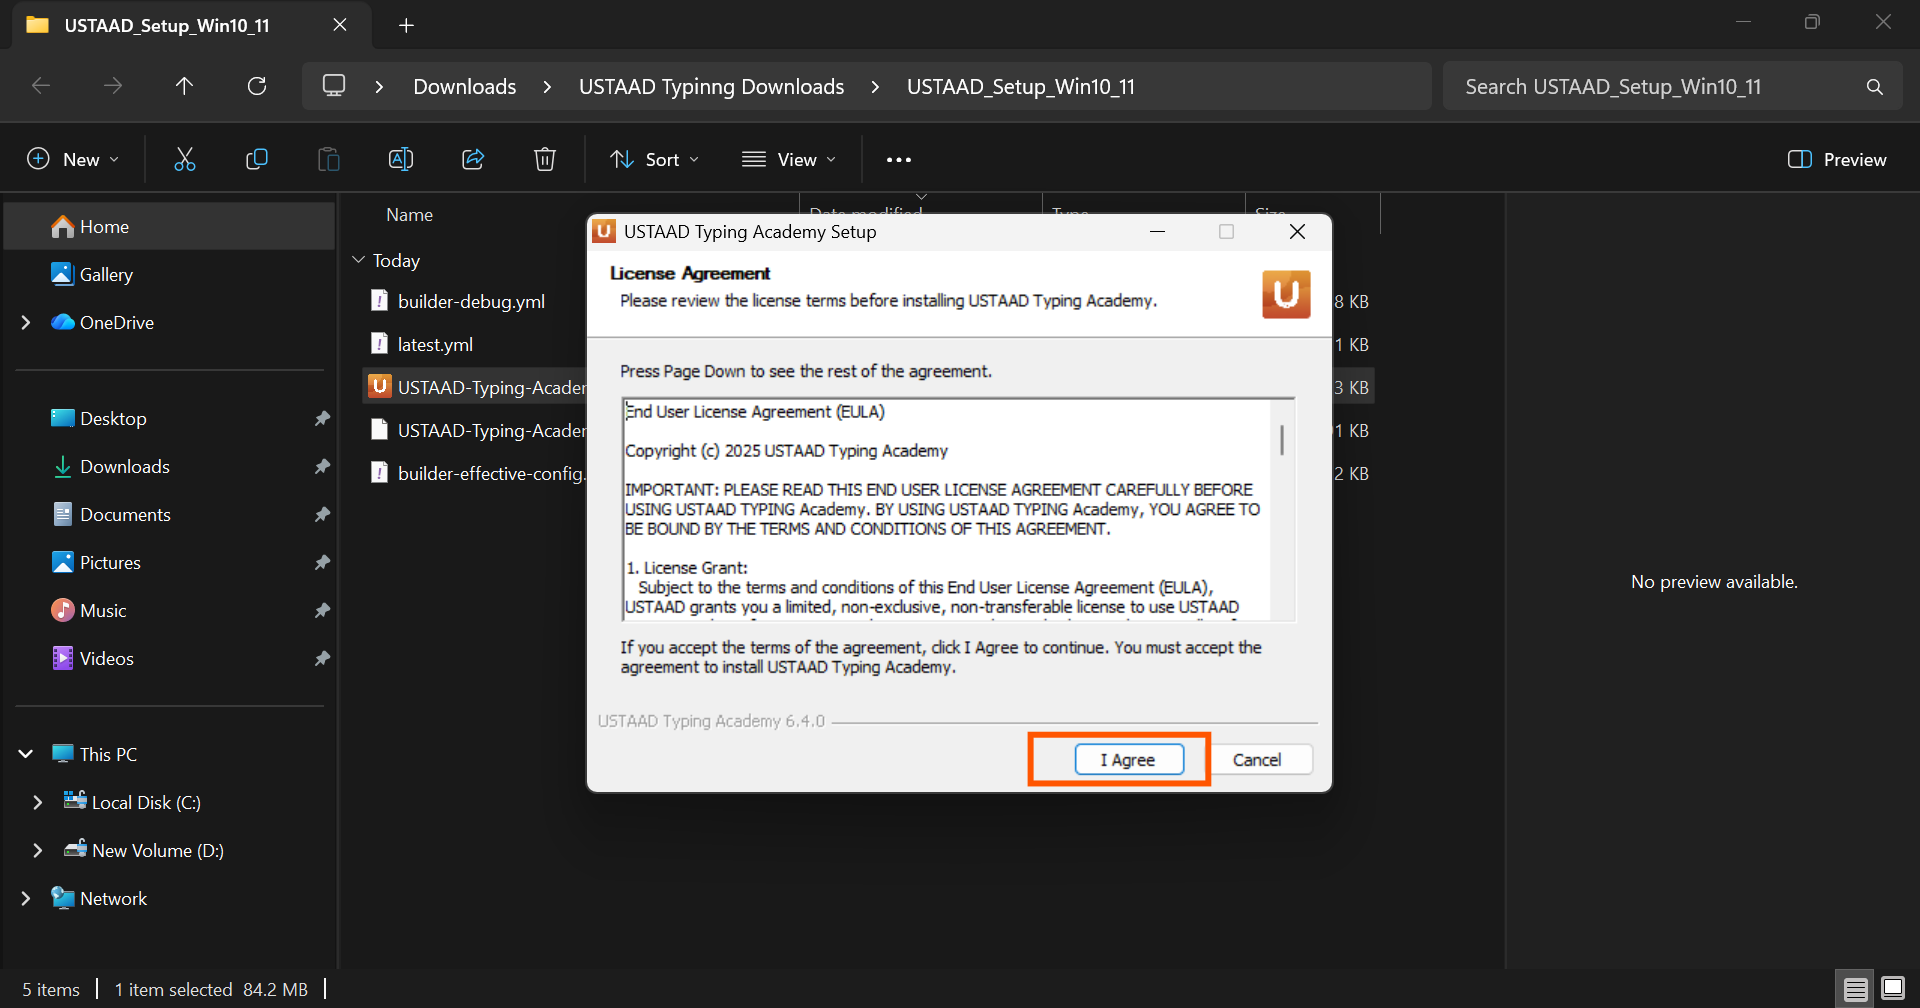The height and width of the screenshot is (1008, 1920).
Task: Go up one folder level
Action: tap(185, 86)
